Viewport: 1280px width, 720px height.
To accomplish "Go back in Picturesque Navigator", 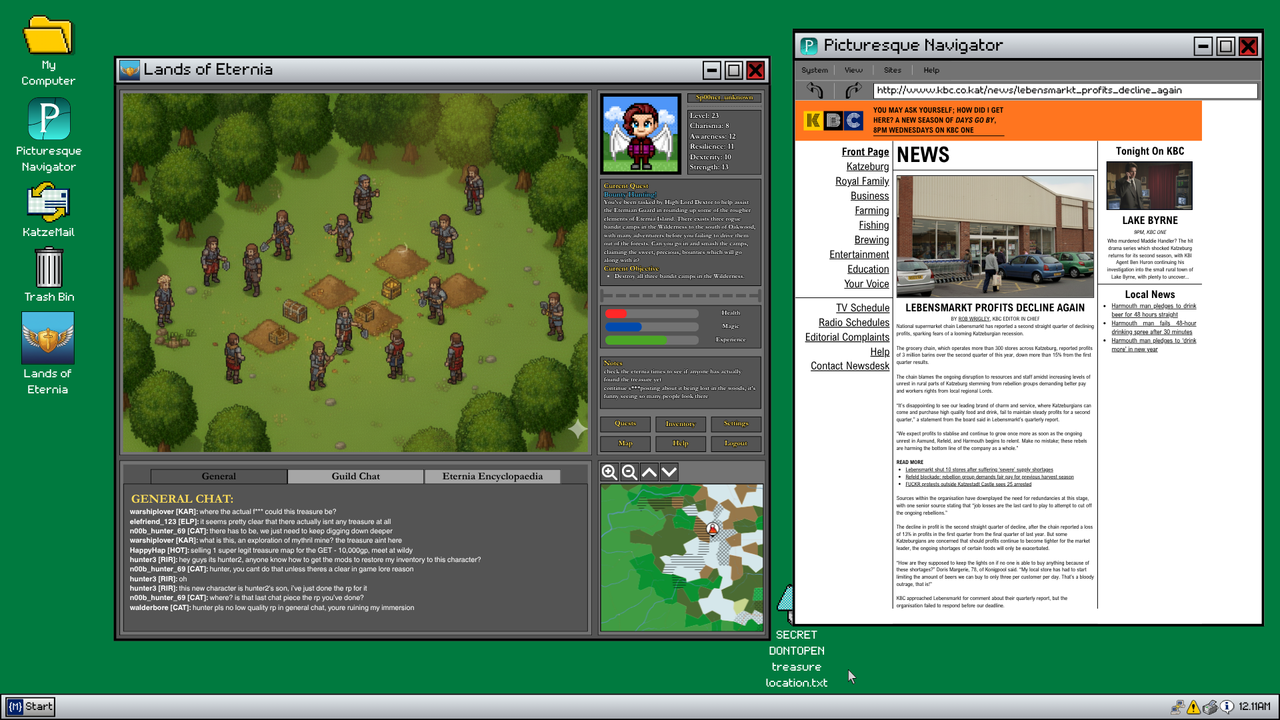I will [815, 90].
